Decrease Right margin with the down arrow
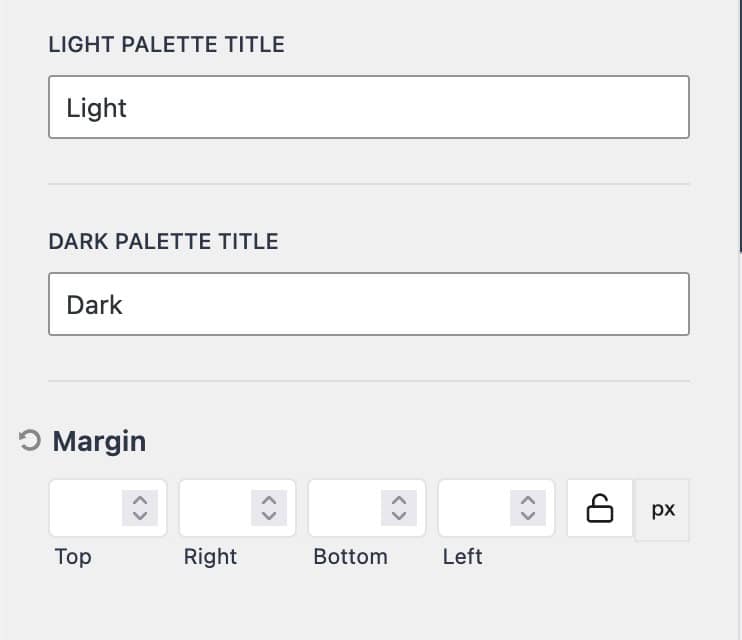Viewport: 742px width, 640px height. [269, 516]
